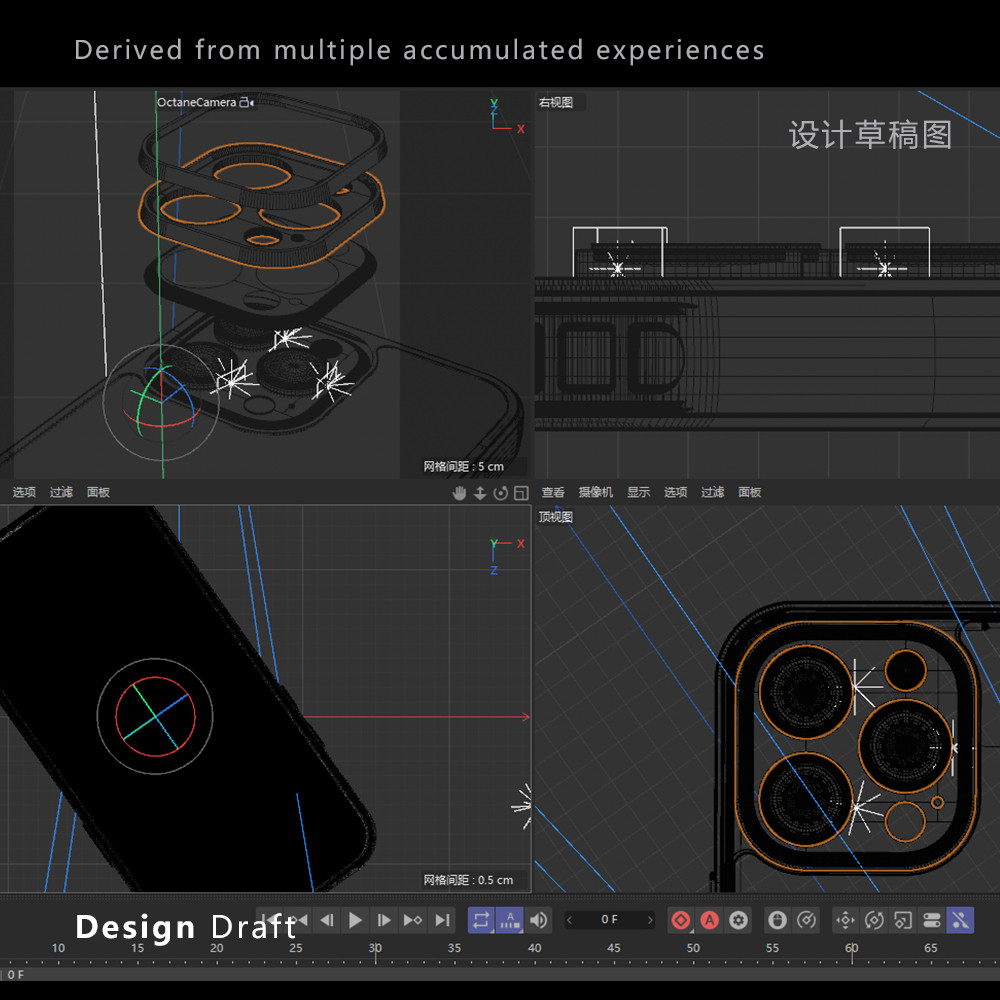The width and height of the screenshot is (1000, 1000).
Task: Open the 显示 menu in the top view
Action: (x=638, y=492)
